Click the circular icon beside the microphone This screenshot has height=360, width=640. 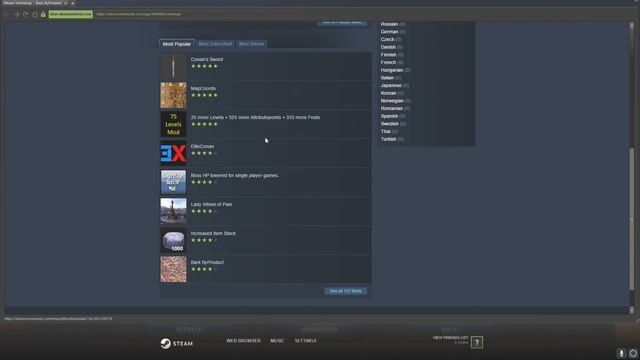pos(633,353)
